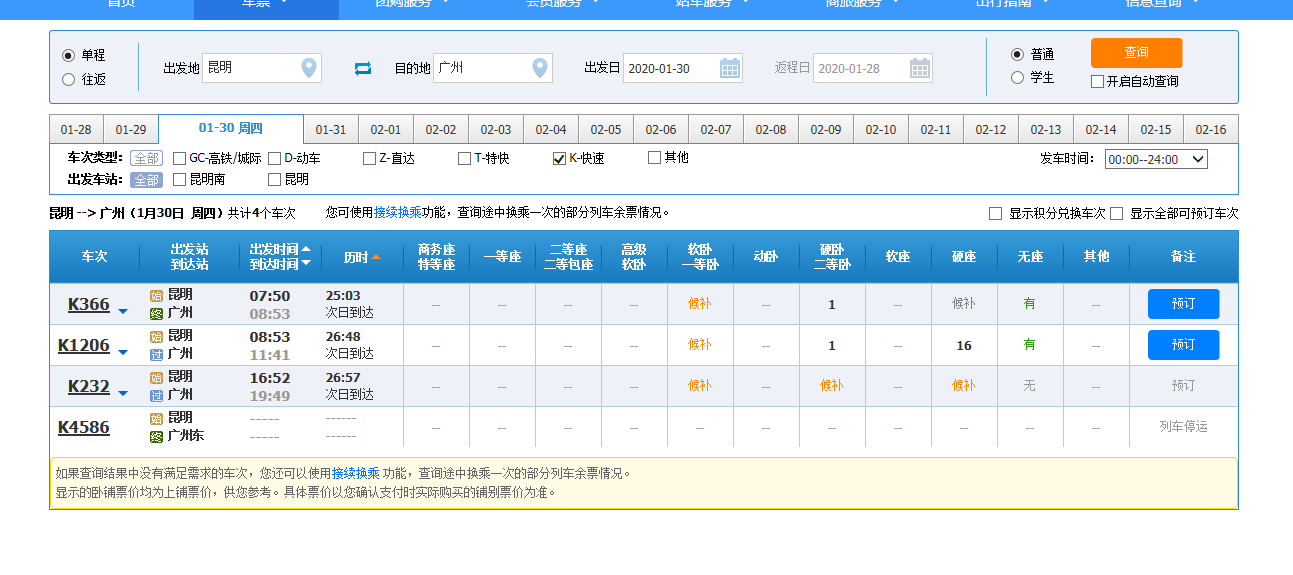Open 接续换乘 link above results table
This screenshot has width=1293, height=575.
tap(398, 213)
